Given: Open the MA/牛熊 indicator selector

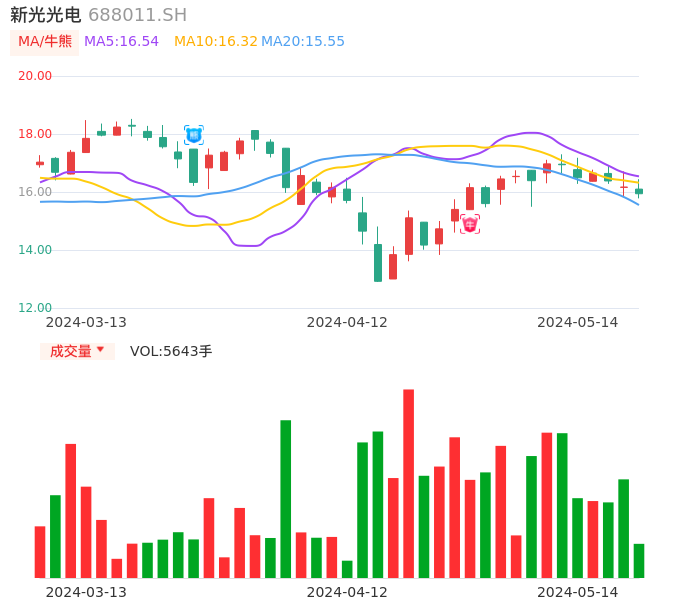Looking at the screenshot, I should tap(45, 42).
